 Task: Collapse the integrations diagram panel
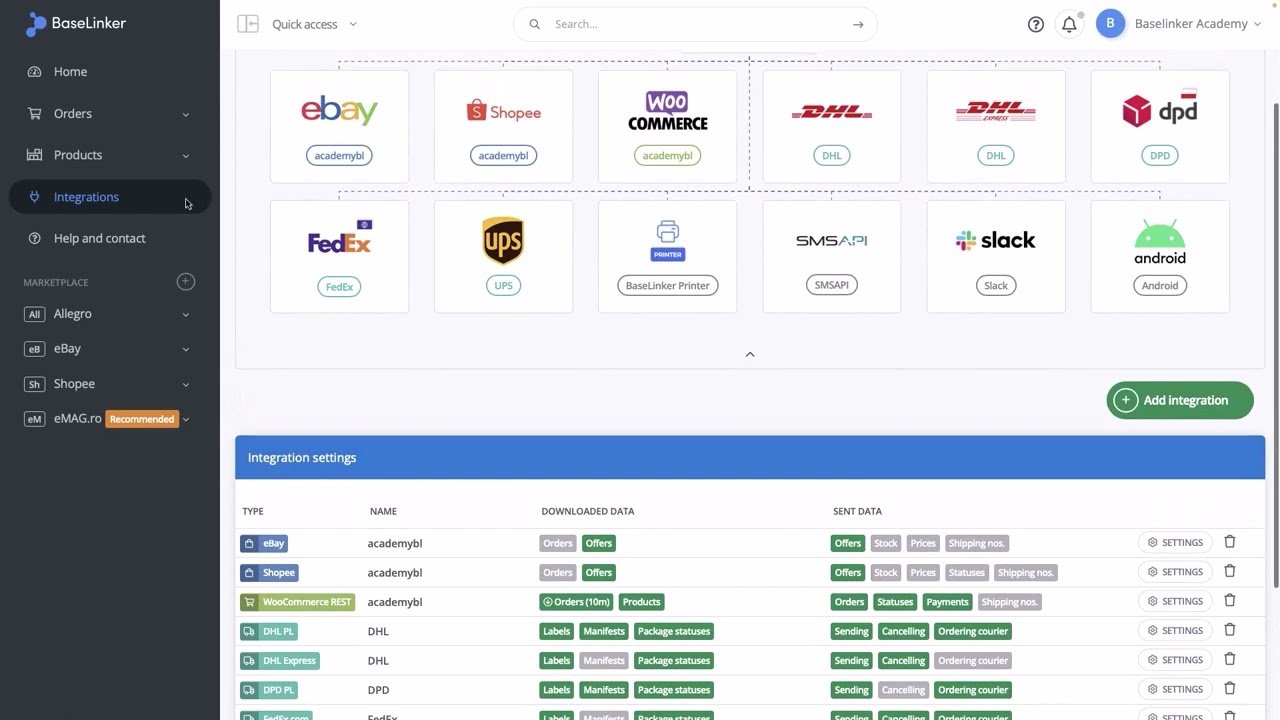(x=750, y=354)
